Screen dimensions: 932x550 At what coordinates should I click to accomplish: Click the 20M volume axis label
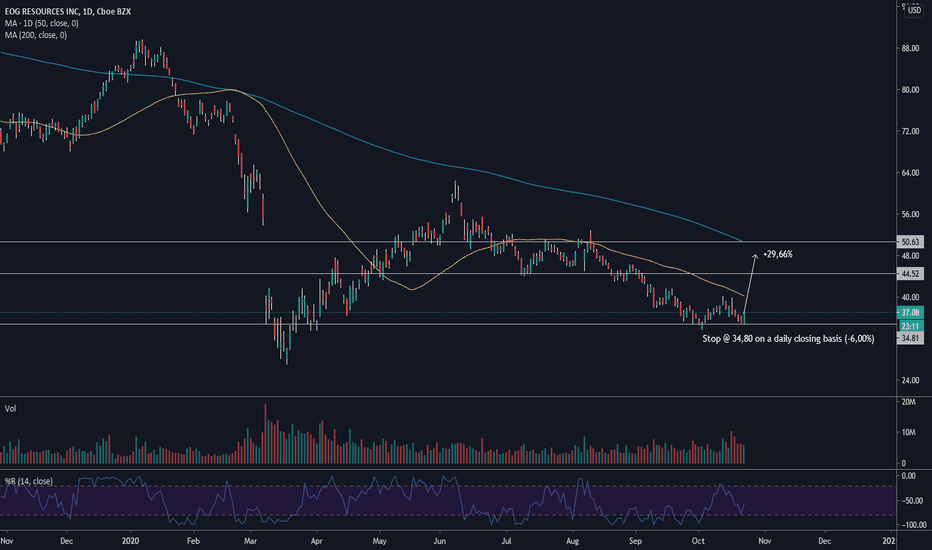(x=908, y=403)
